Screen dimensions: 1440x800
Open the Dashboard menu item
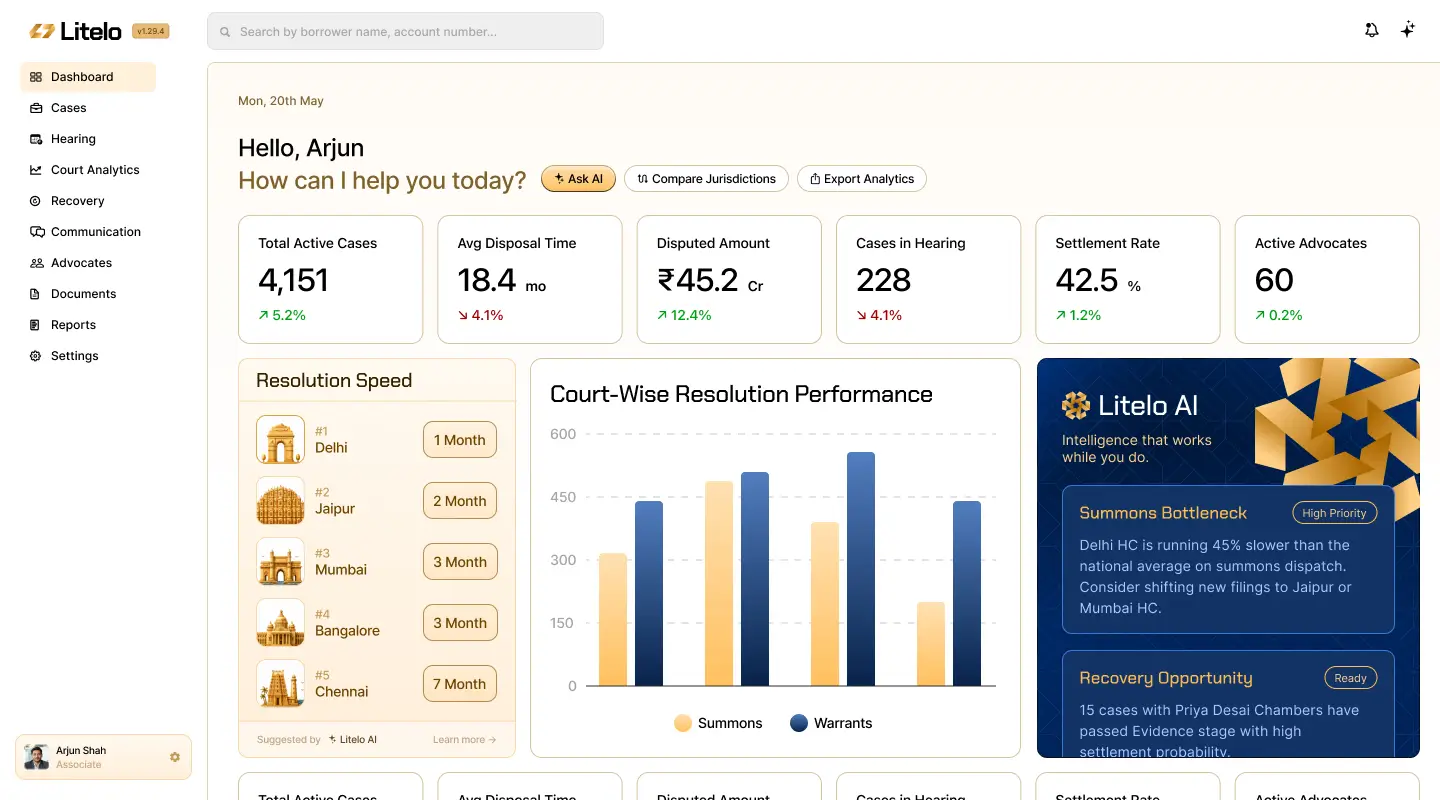click(88, 77)
